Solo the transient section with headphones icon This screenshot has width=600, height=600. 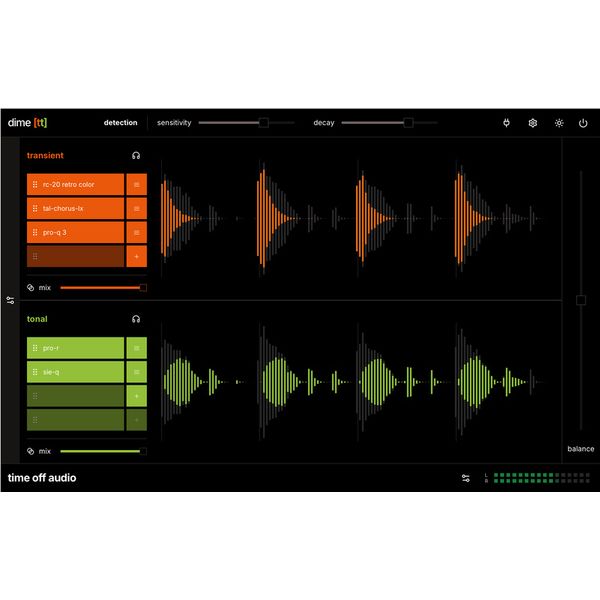pos(136,155)
